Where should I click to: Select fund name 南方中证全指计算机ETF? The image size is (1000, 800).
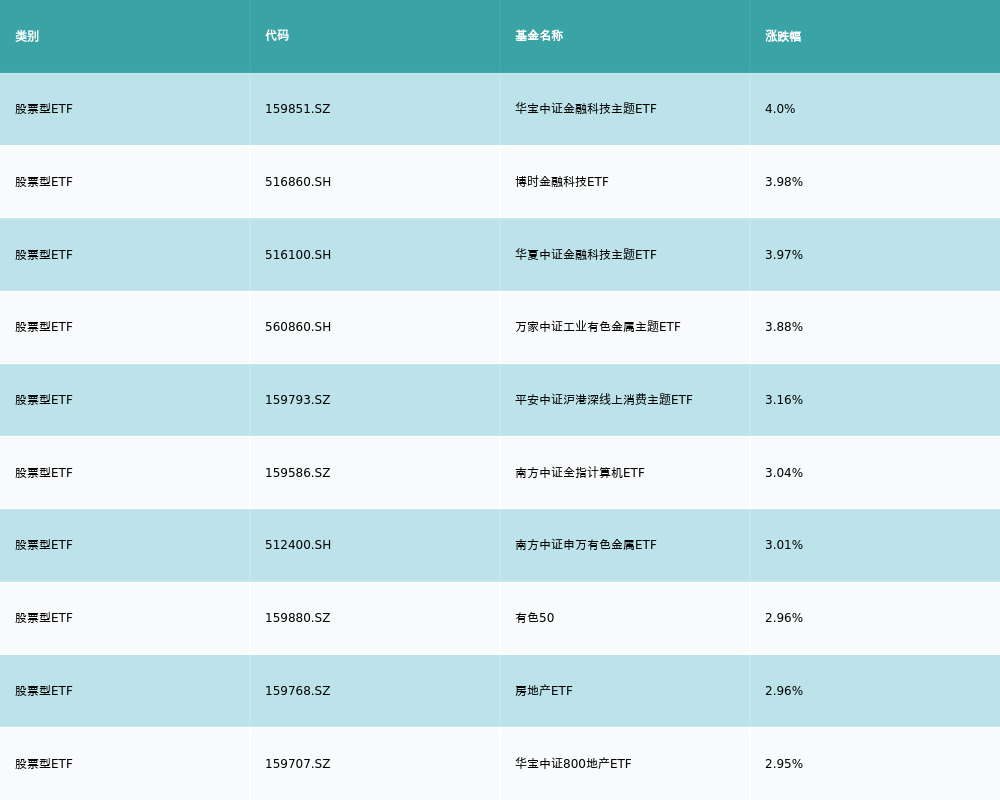tap(580, 473)
